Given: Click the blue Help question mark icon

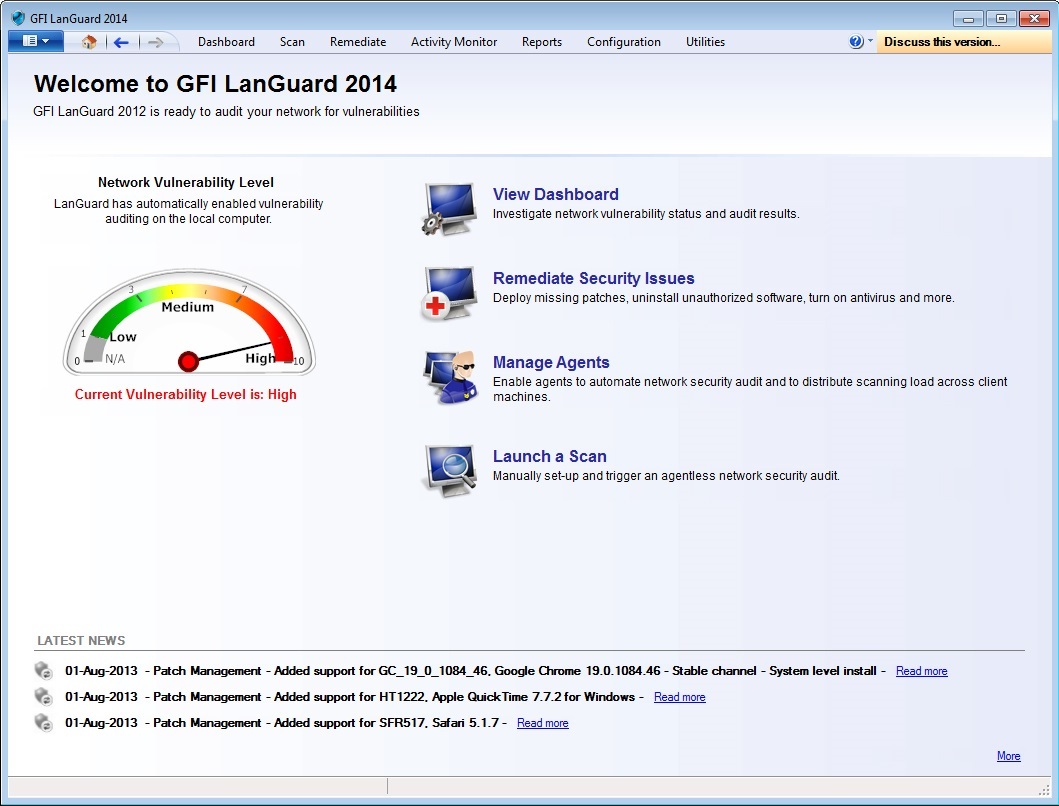Looking at the screenshot, I should point(856,42).
